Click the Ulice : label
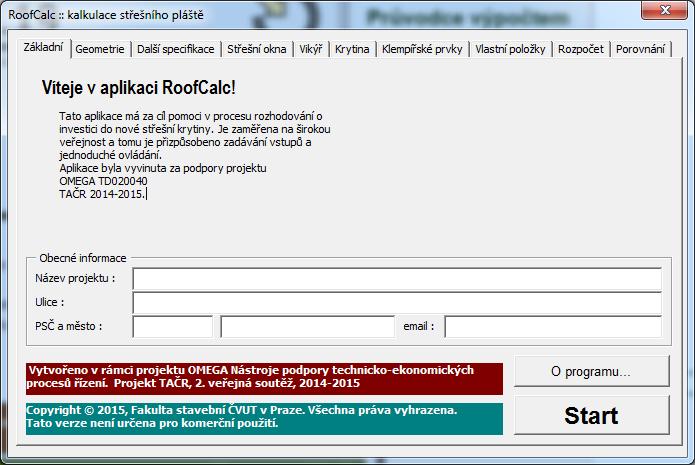Image resolution: width=695 pixels, height=465 pixels. click(x=50, y=302)
